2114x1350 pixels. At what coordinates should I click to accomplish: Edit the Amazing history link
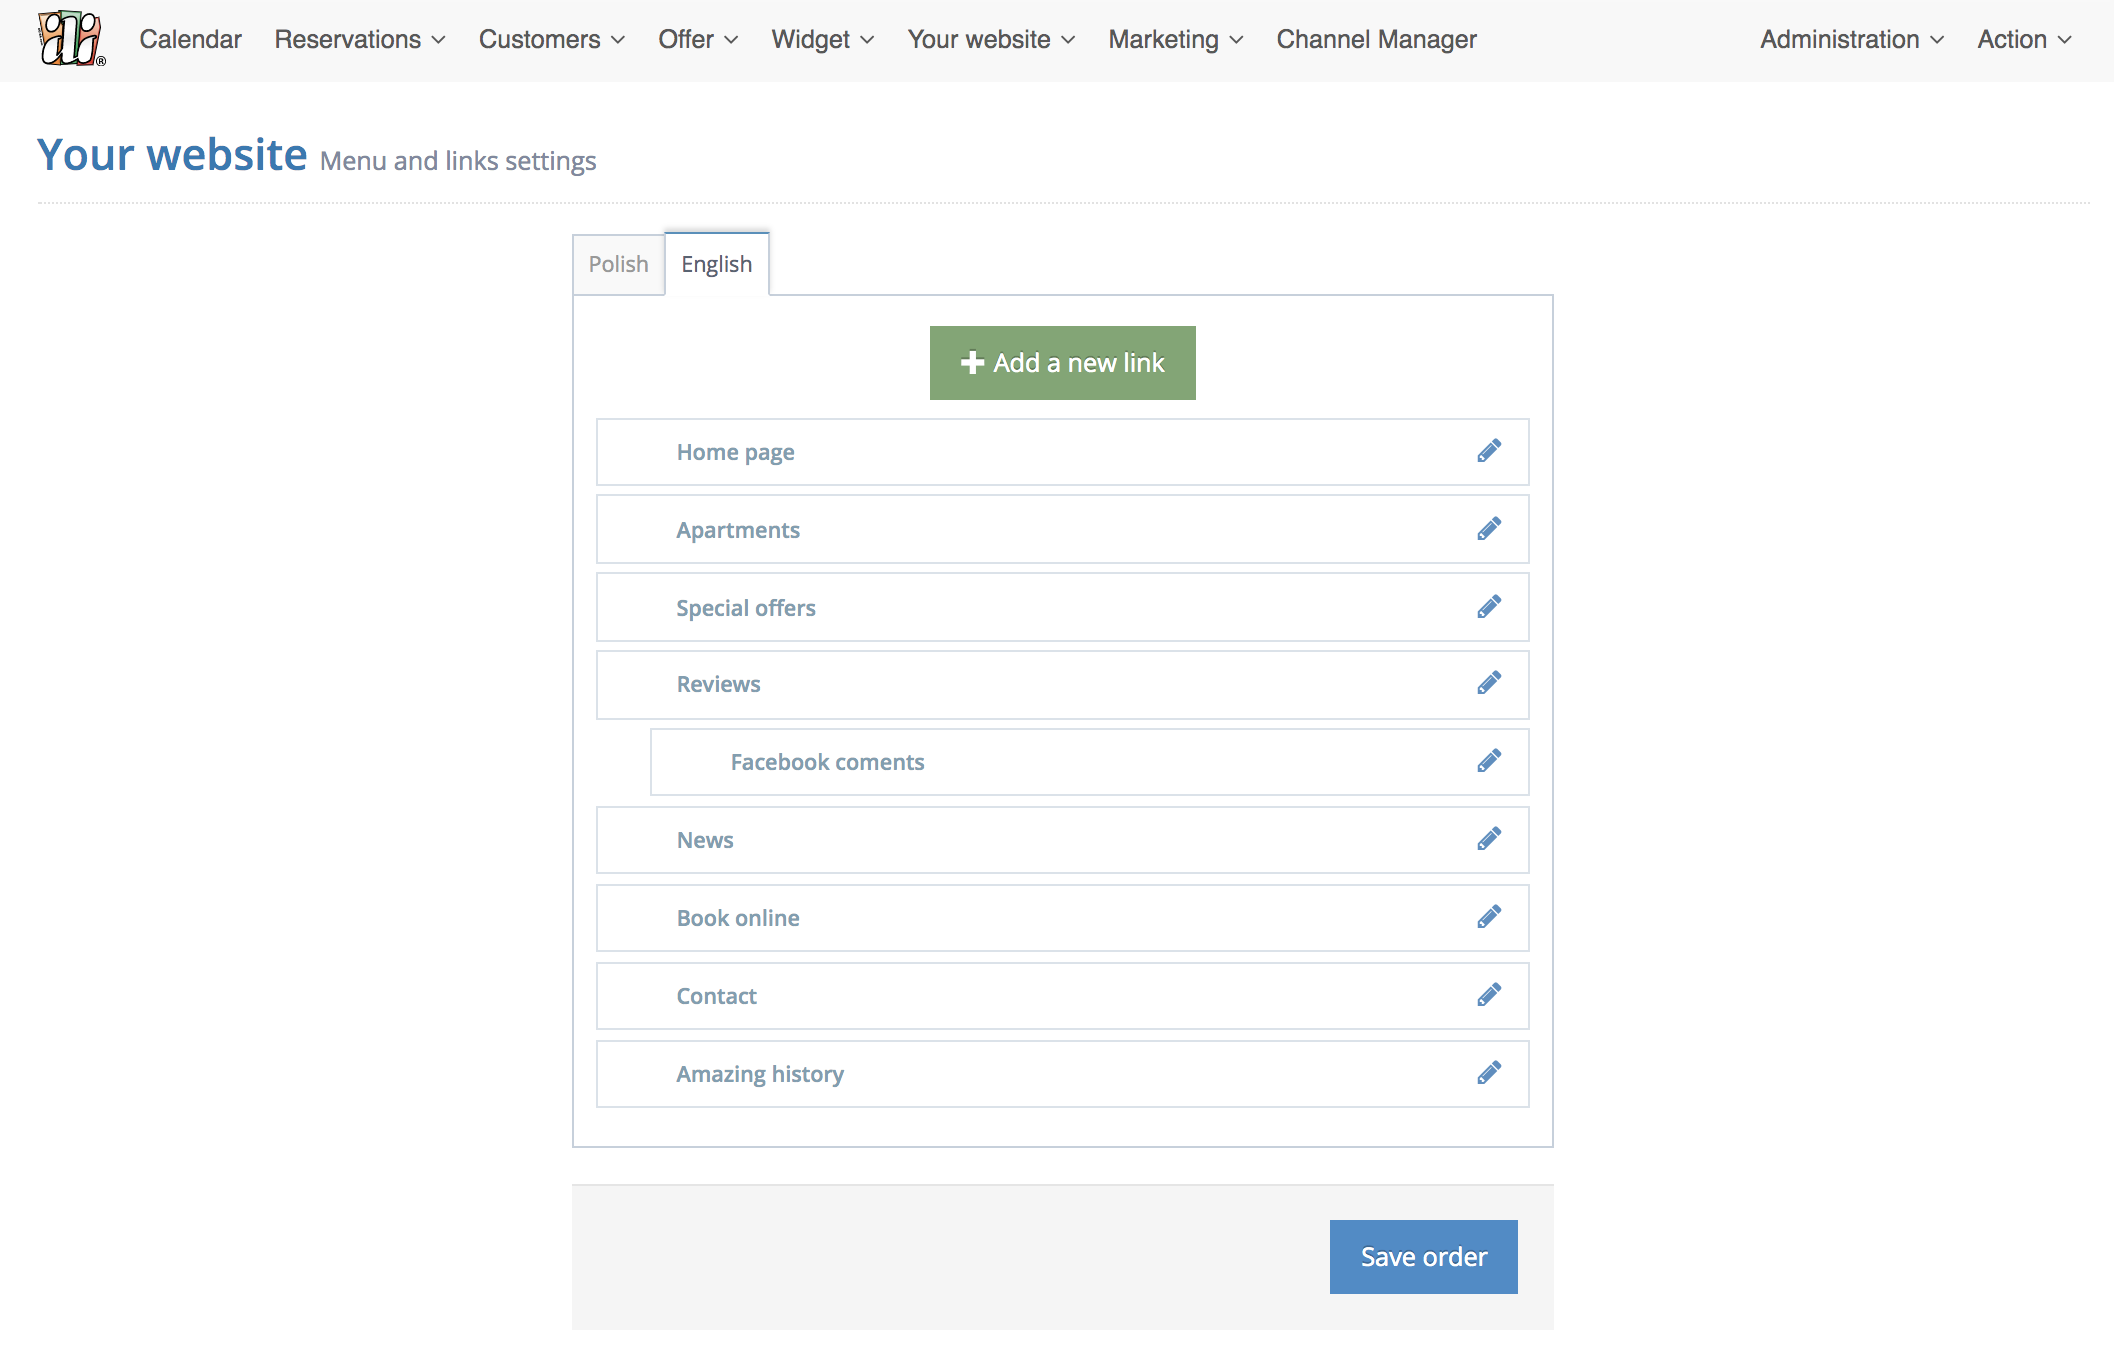1488,1073
